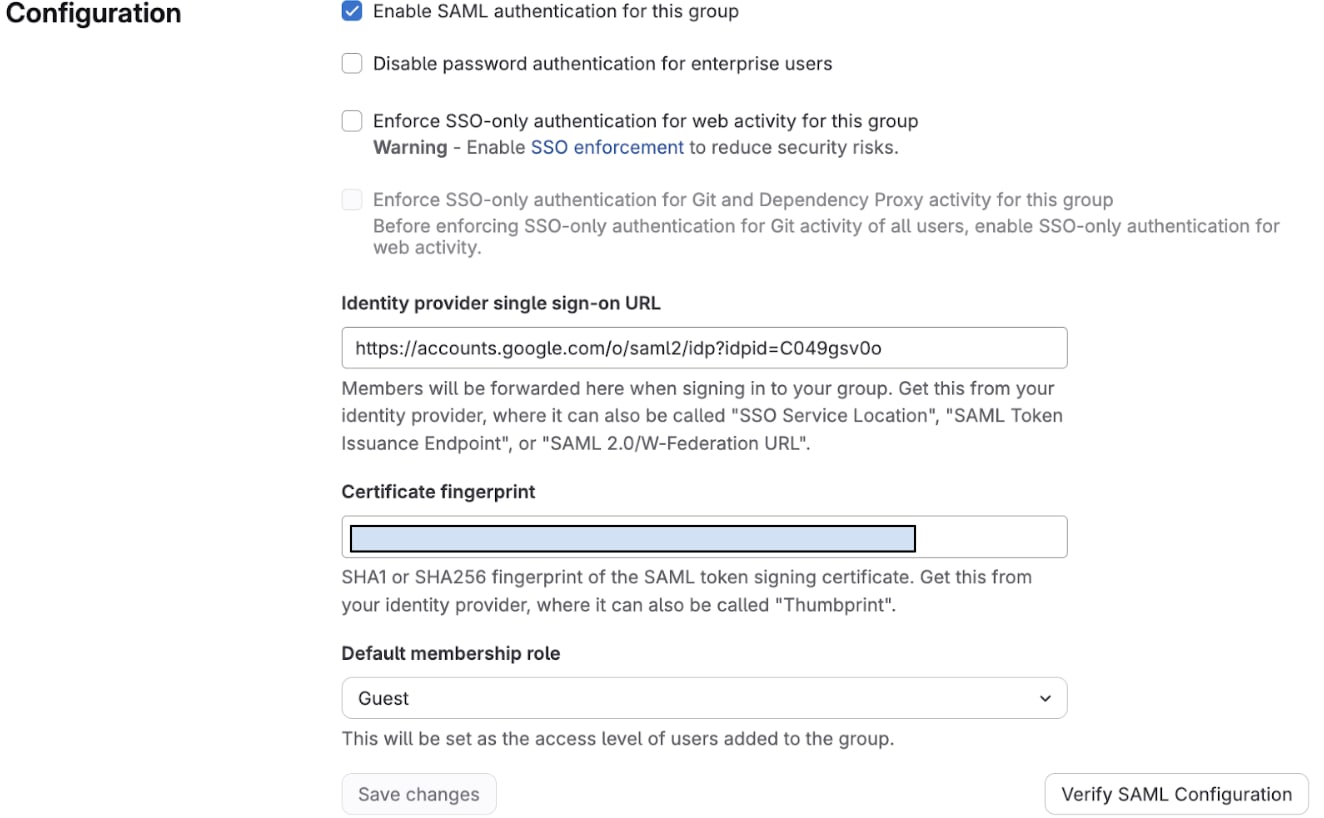Check Enforce SSO-only authentication for web activity

[352, 120]
